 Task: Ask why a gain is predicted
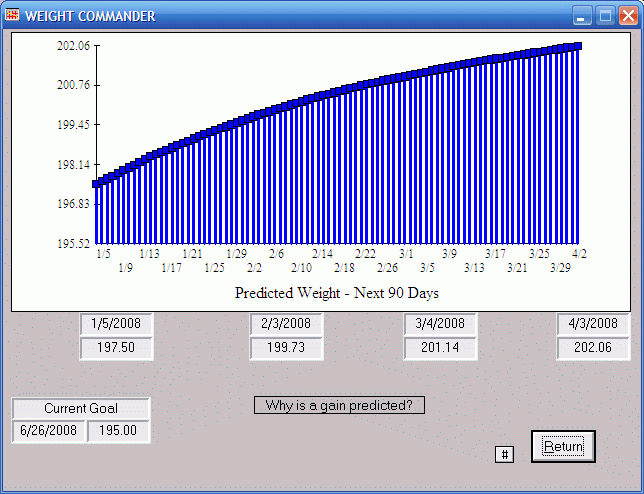click(x=340, y=405)
